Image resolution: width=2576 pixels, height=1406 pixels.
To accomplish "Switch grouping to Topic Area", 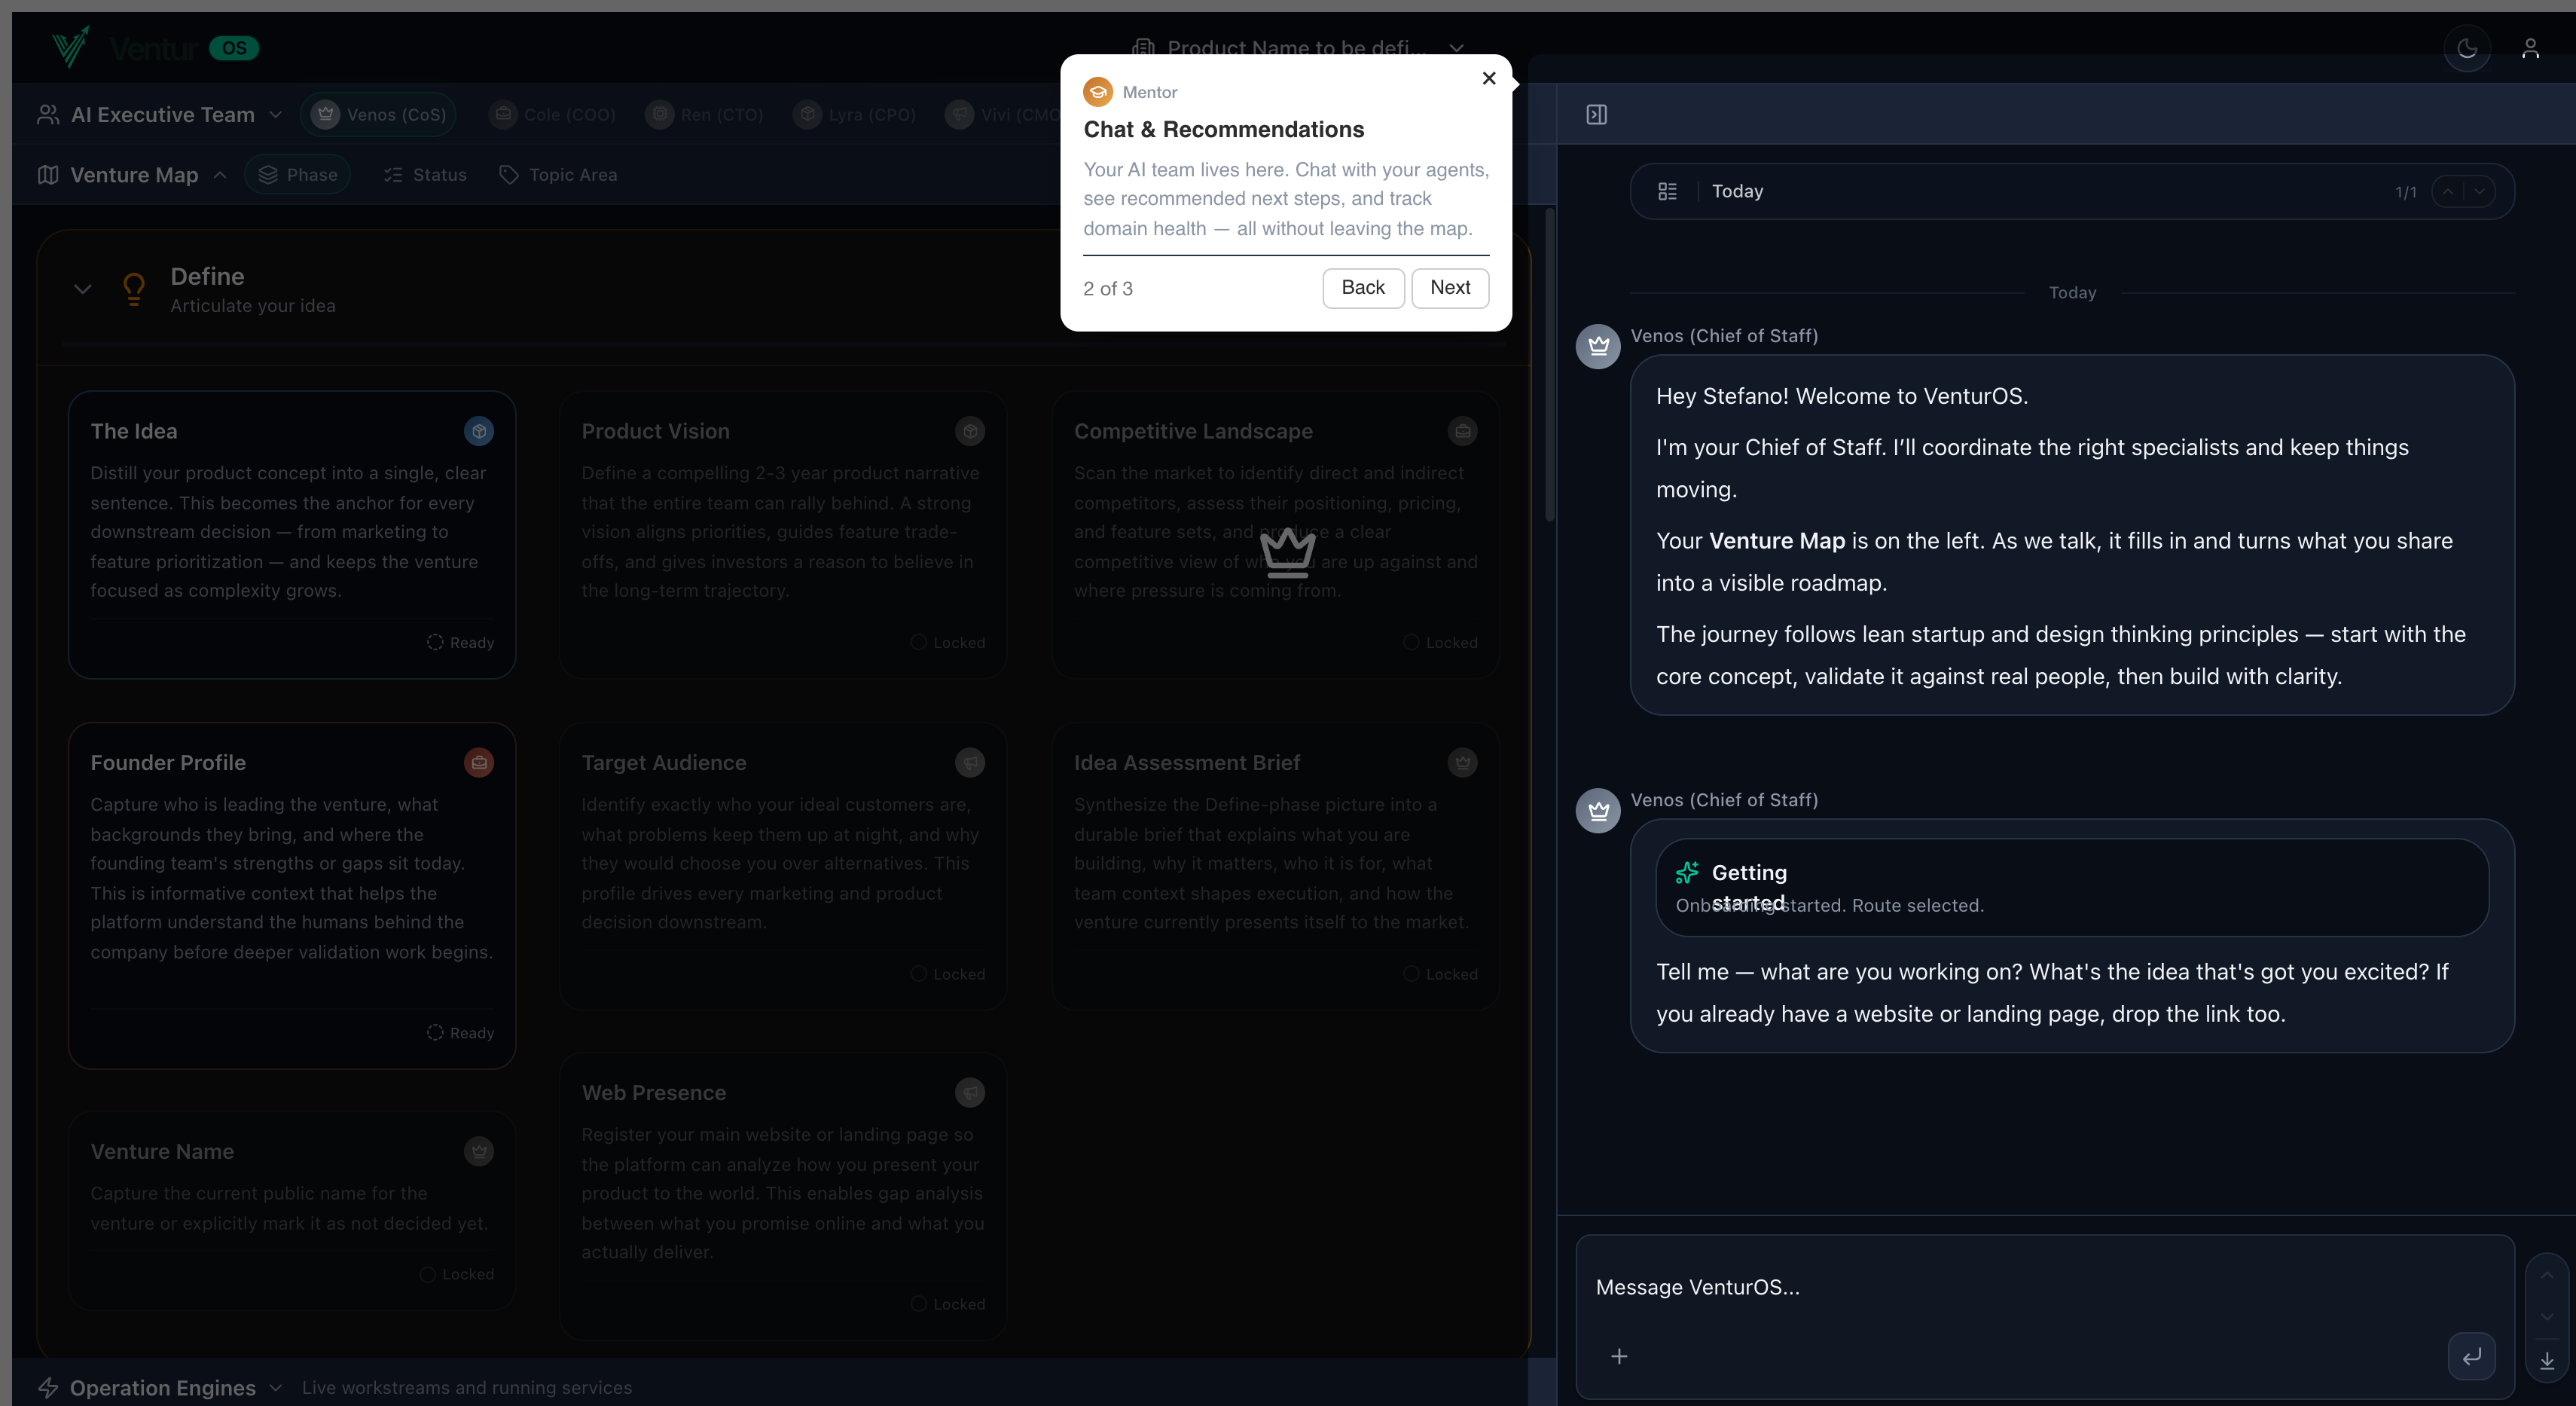I will [x=558, y=175].
